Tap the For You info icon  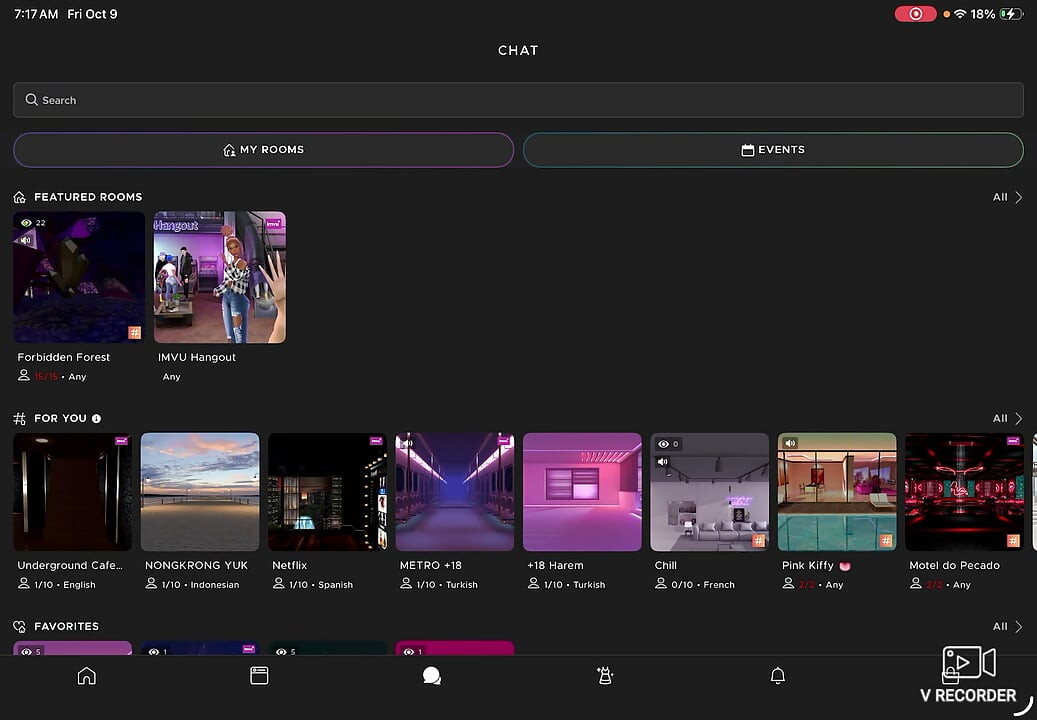click(x=97, y=419)
